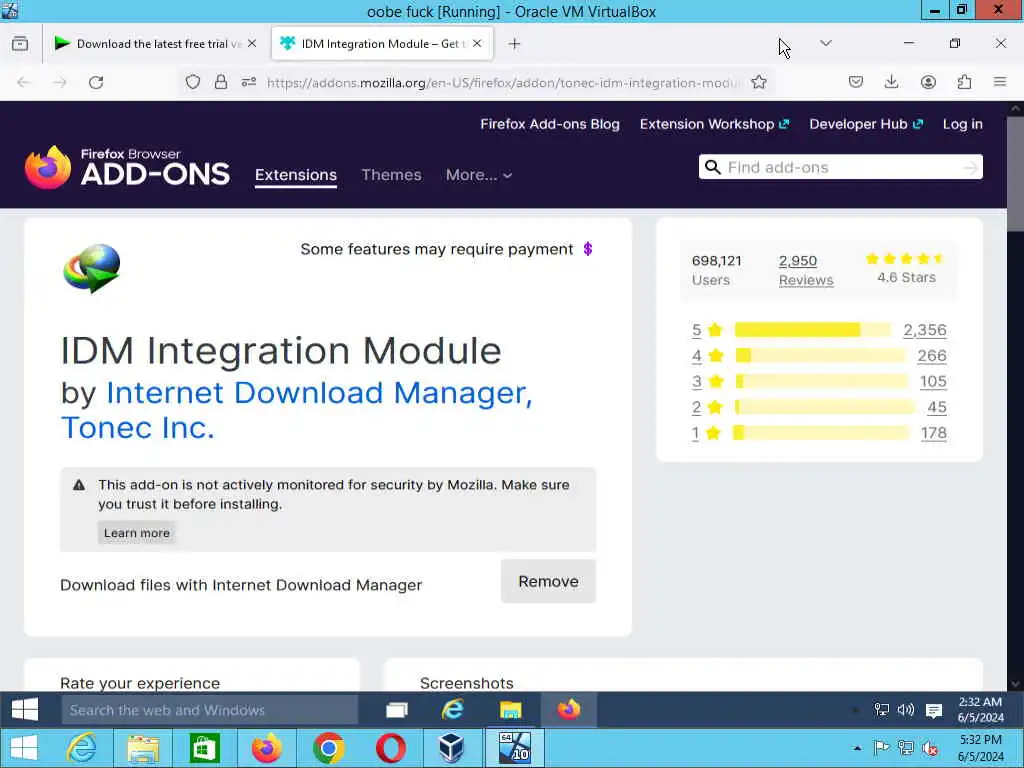This screenshot has width=1024, height=768.
Task: Open the 178 one-star reviews count
Action: point(934,432)
